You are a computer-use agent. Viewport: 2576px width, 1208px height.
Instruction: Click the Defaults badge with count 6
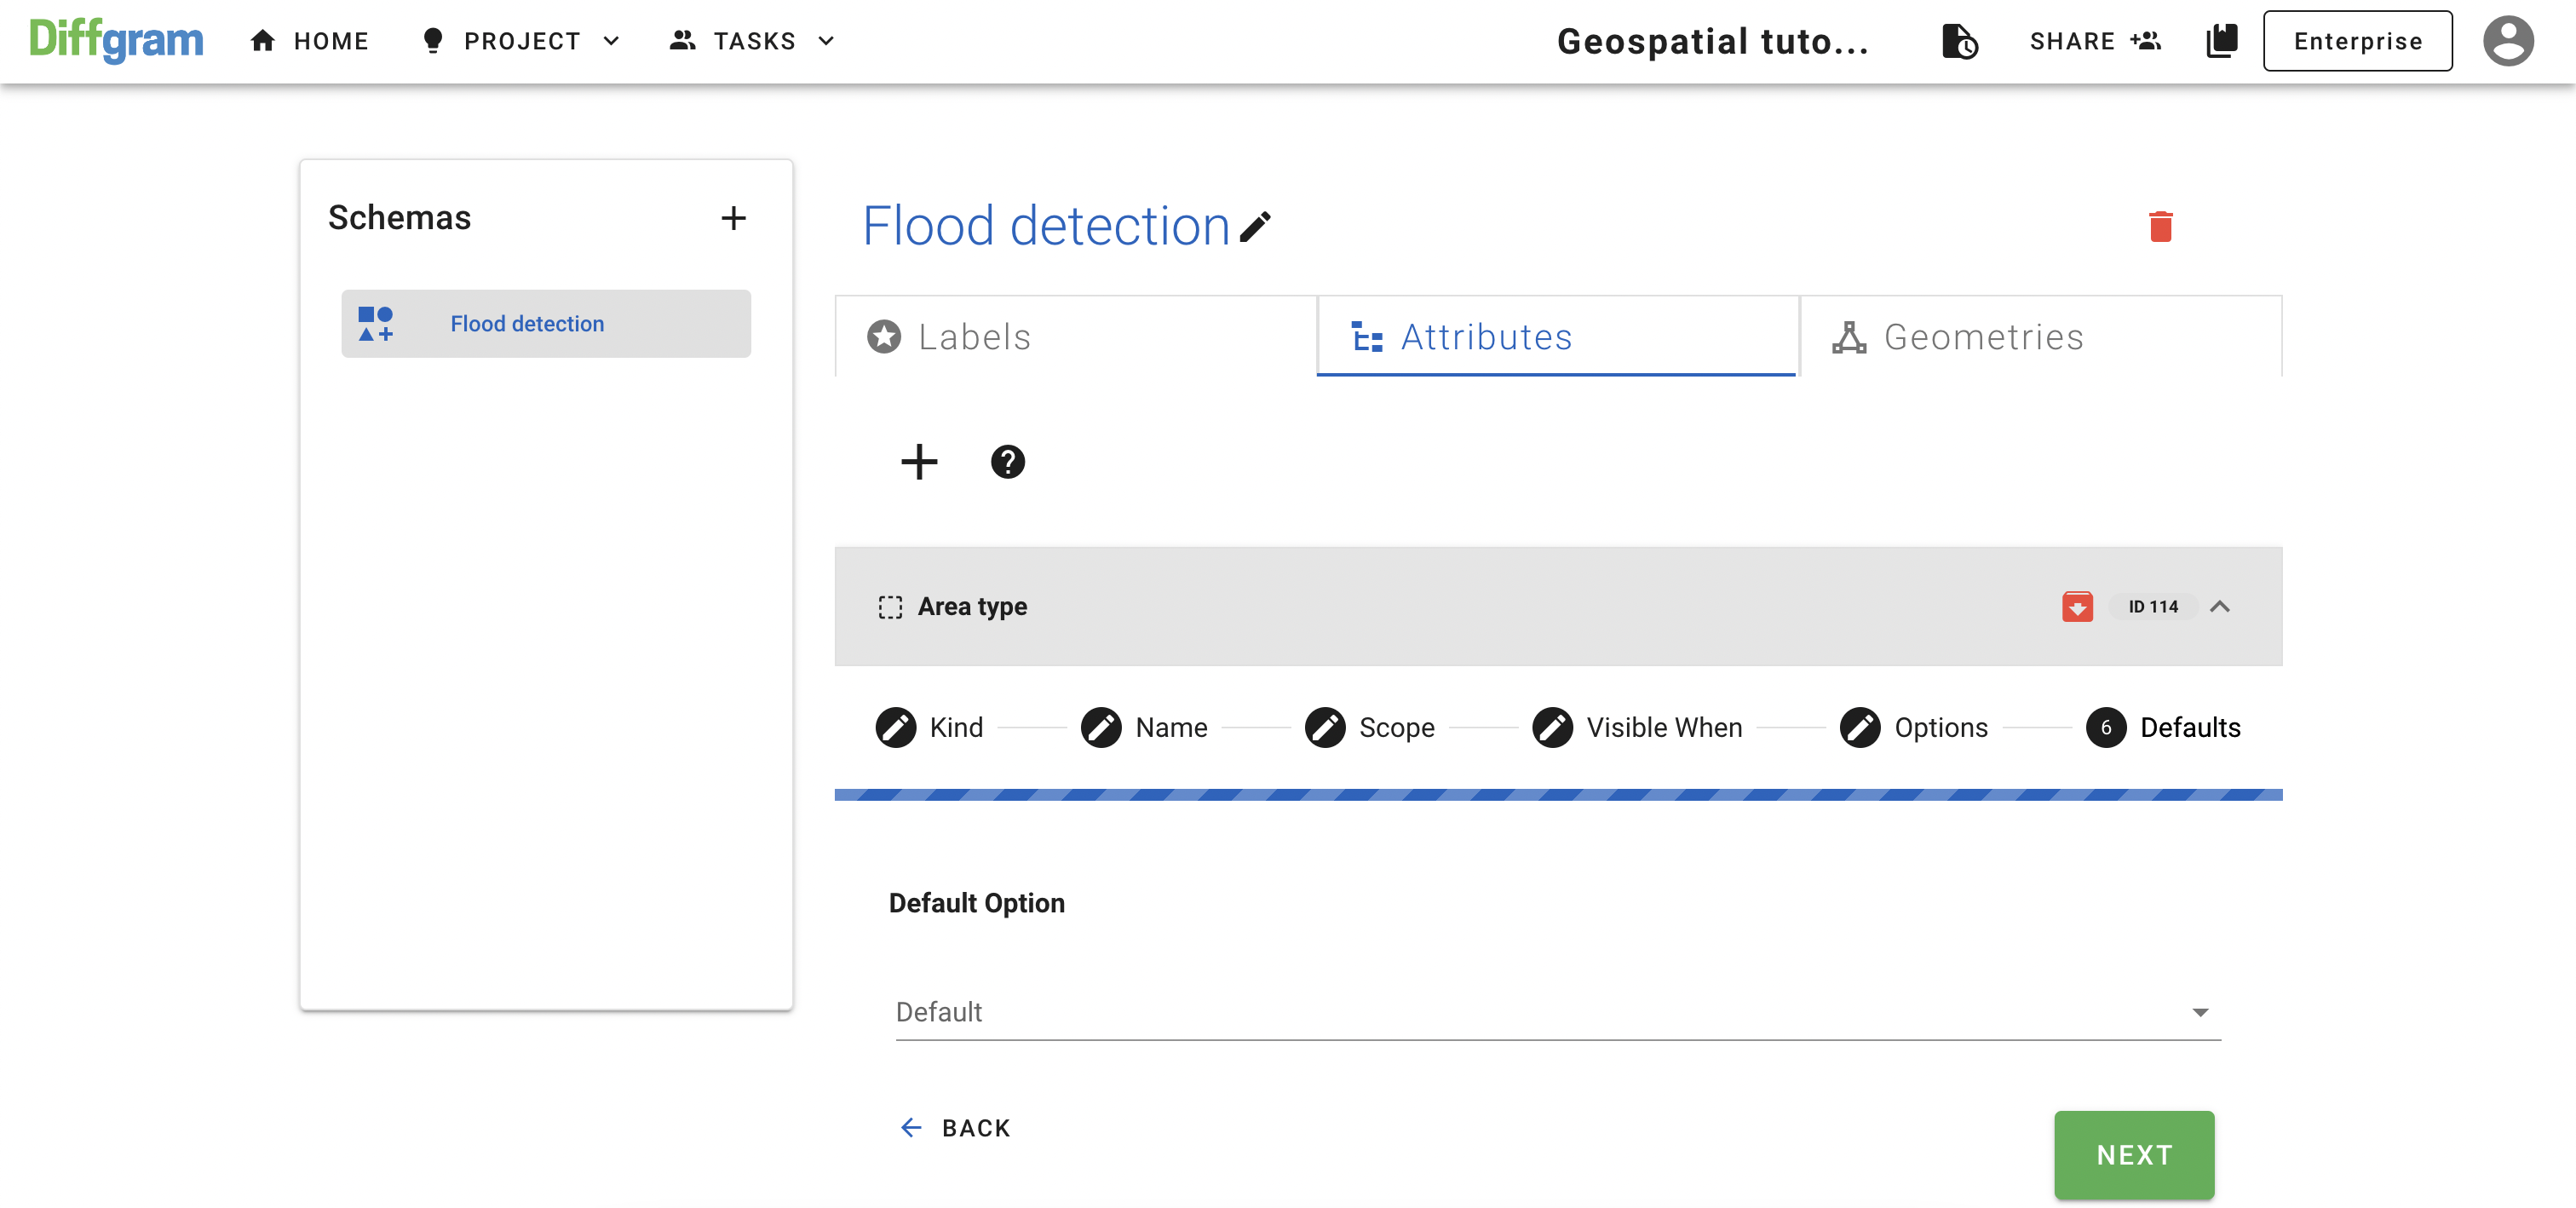point(2104,728)
